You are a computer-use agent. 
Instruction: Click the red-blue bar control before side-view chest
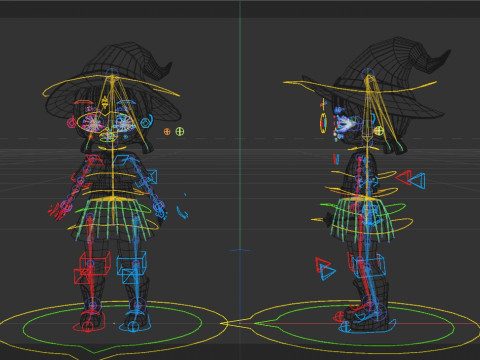point(336,159)
